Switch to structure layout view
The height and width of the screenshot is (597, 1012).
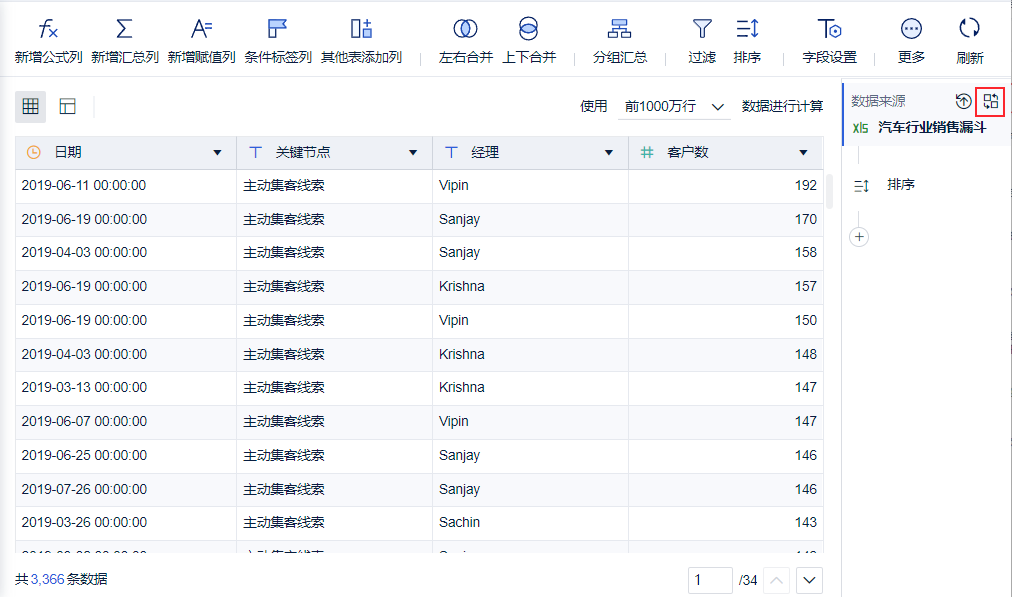tap(67, 106)
